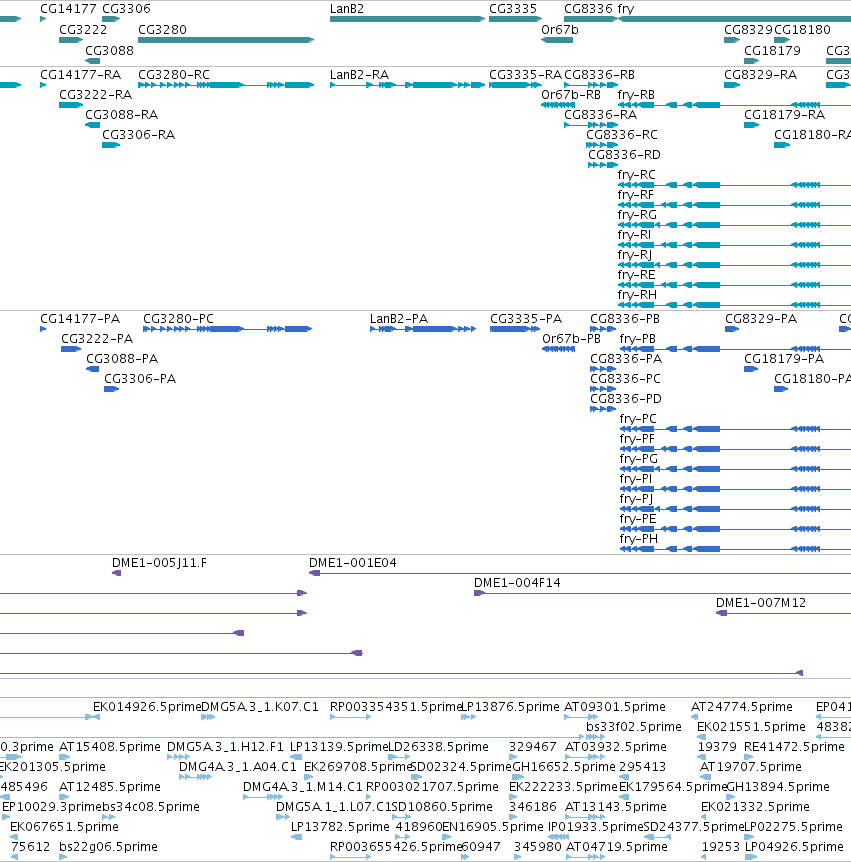
Task: Click the CG3222 gene label
Action: 83,30
